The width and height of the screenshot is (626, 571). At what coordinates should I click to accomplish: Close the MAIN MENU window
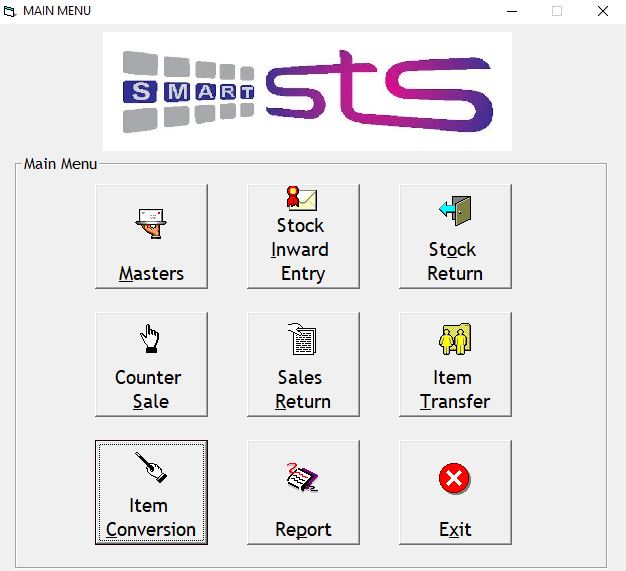pyautogui.click(x=603, y=11)
